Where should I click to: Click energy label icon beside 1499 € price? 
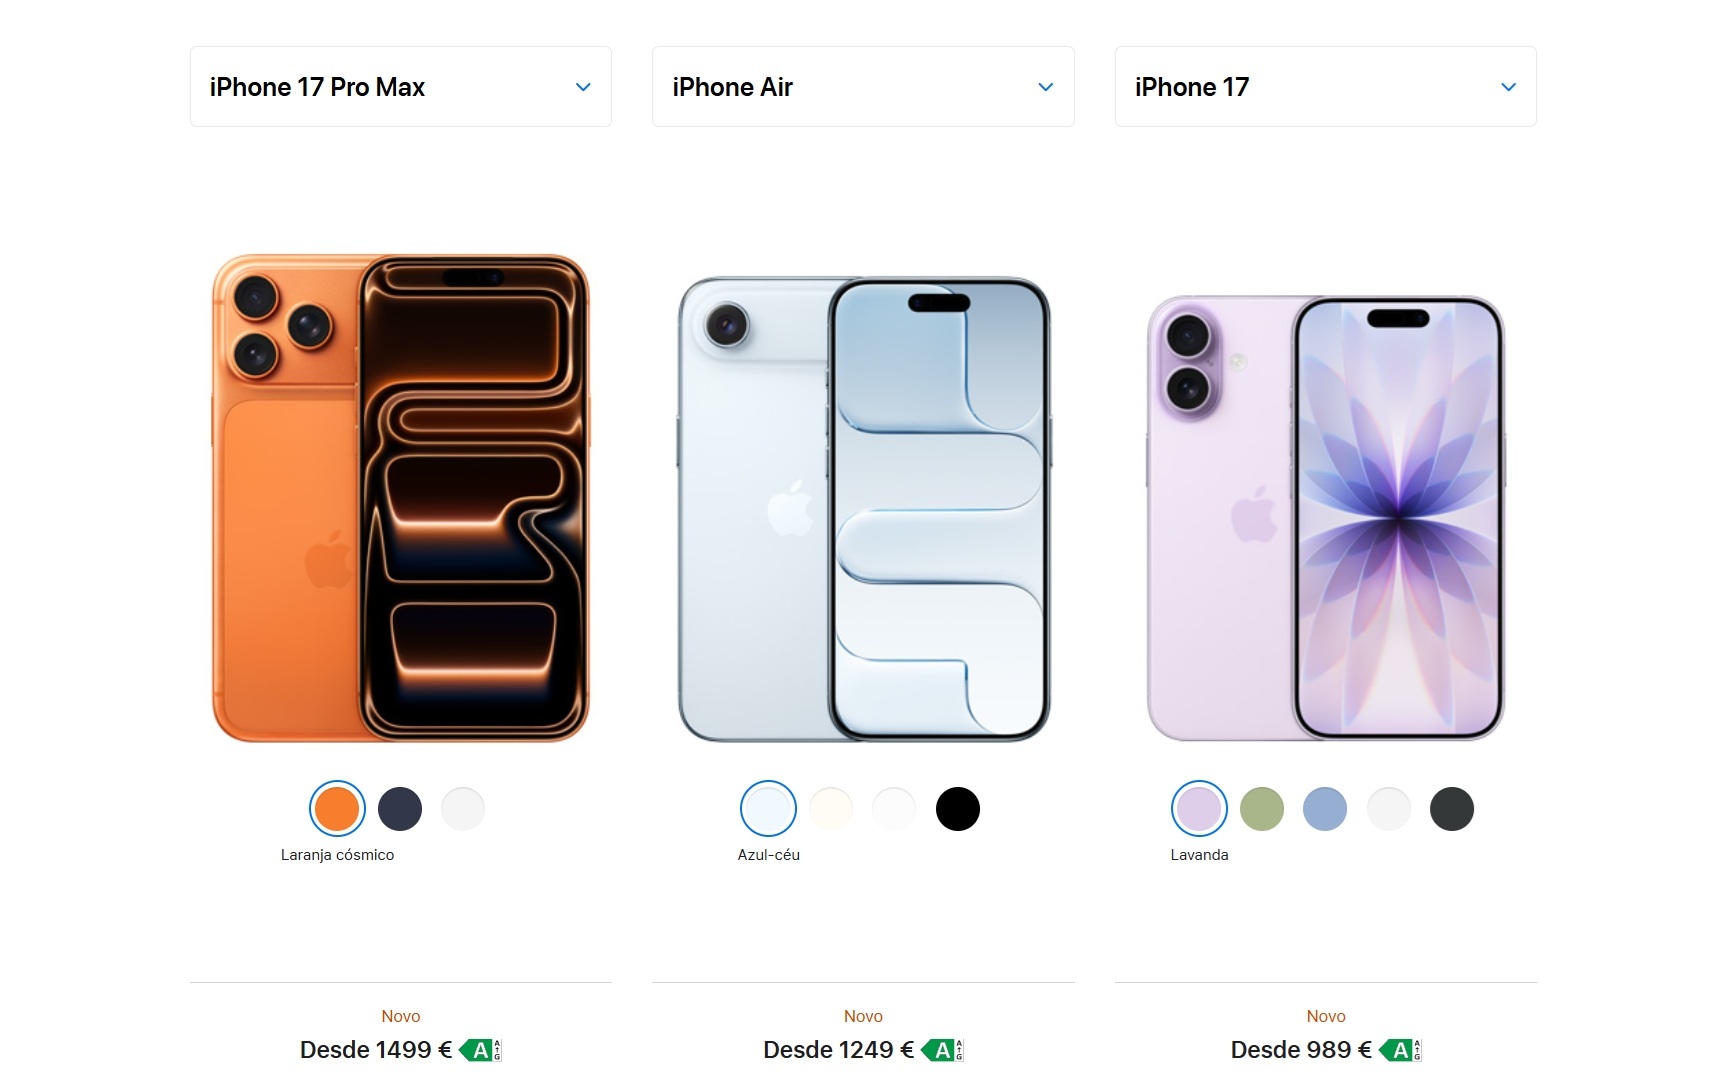point(480,1050)
